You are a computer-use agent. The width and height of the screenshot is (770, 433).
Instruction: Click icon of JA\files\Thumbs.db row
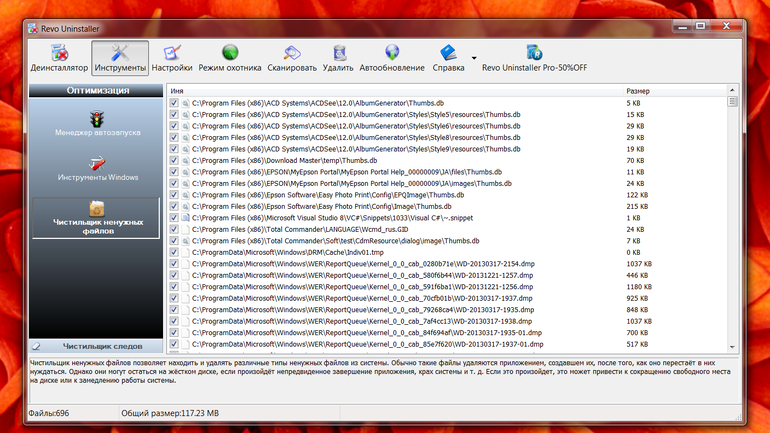click(x=185, y=172)
